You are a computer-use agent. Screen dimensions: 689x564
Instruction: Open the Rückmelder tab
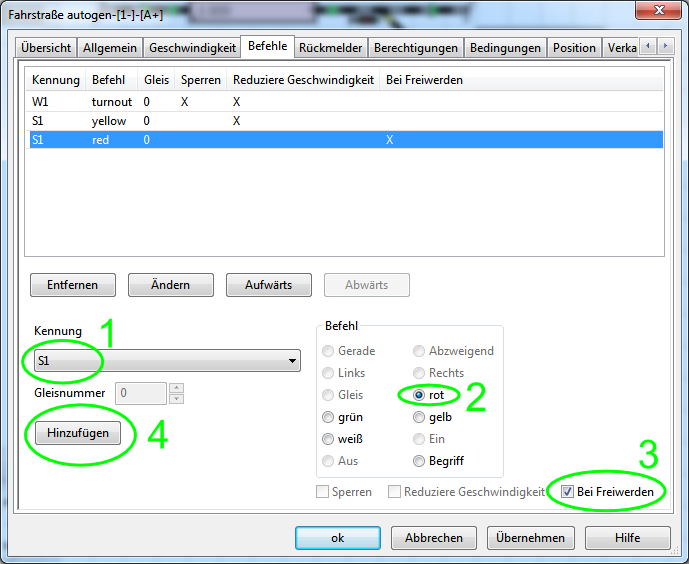coord(330,48)
